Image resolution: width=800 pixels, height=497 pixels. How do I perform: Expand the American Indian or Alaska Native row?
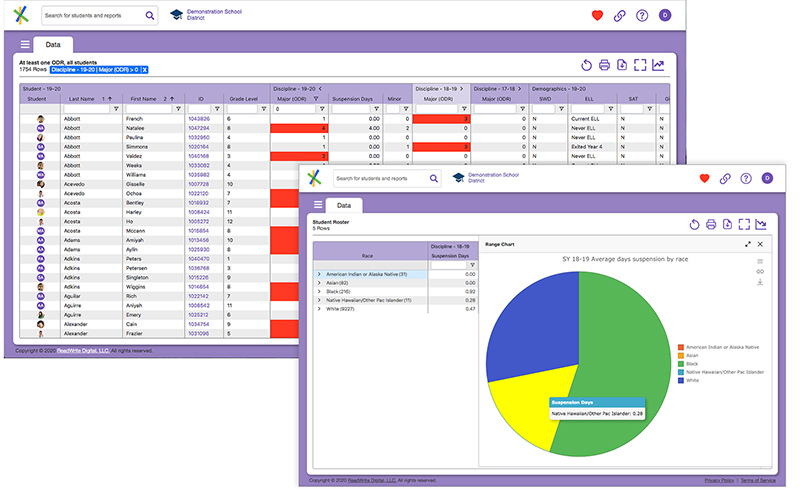319,273
